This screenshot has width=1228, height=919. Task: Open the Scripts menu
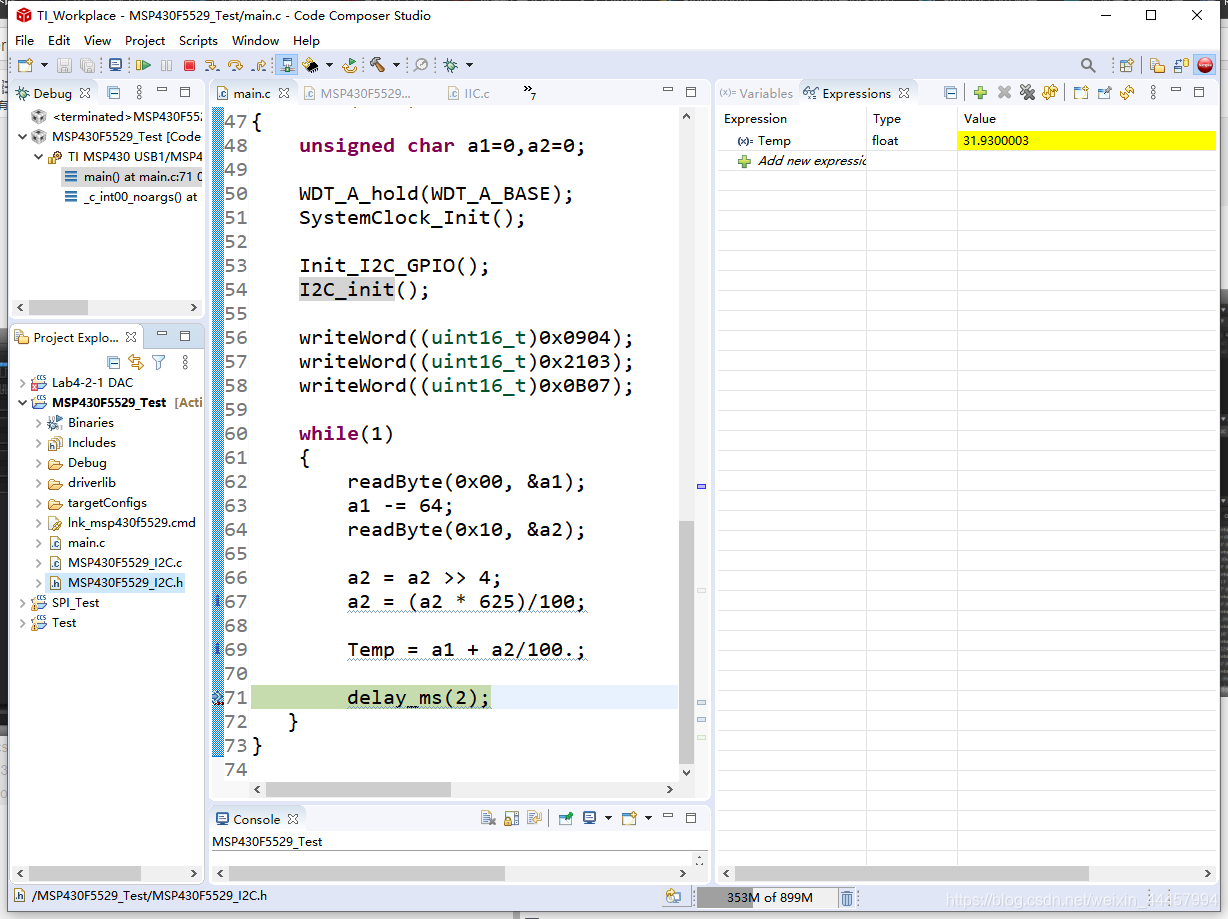point(198,40)
